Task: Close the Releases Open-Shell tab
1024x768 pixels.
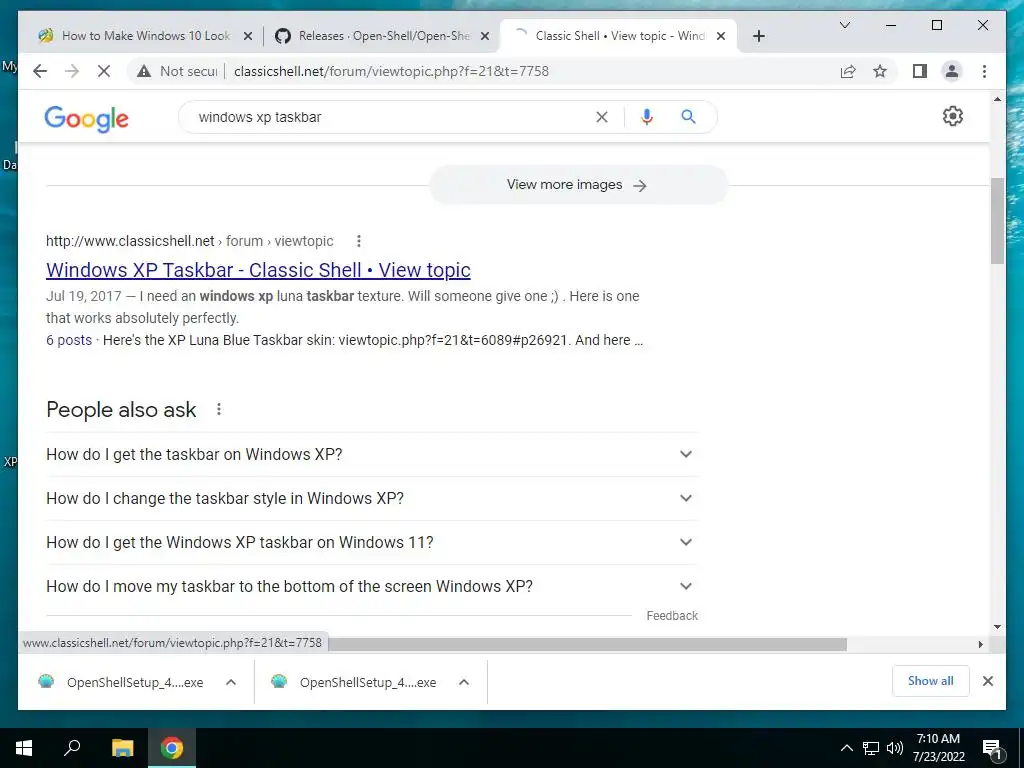Action: point(485,37)
